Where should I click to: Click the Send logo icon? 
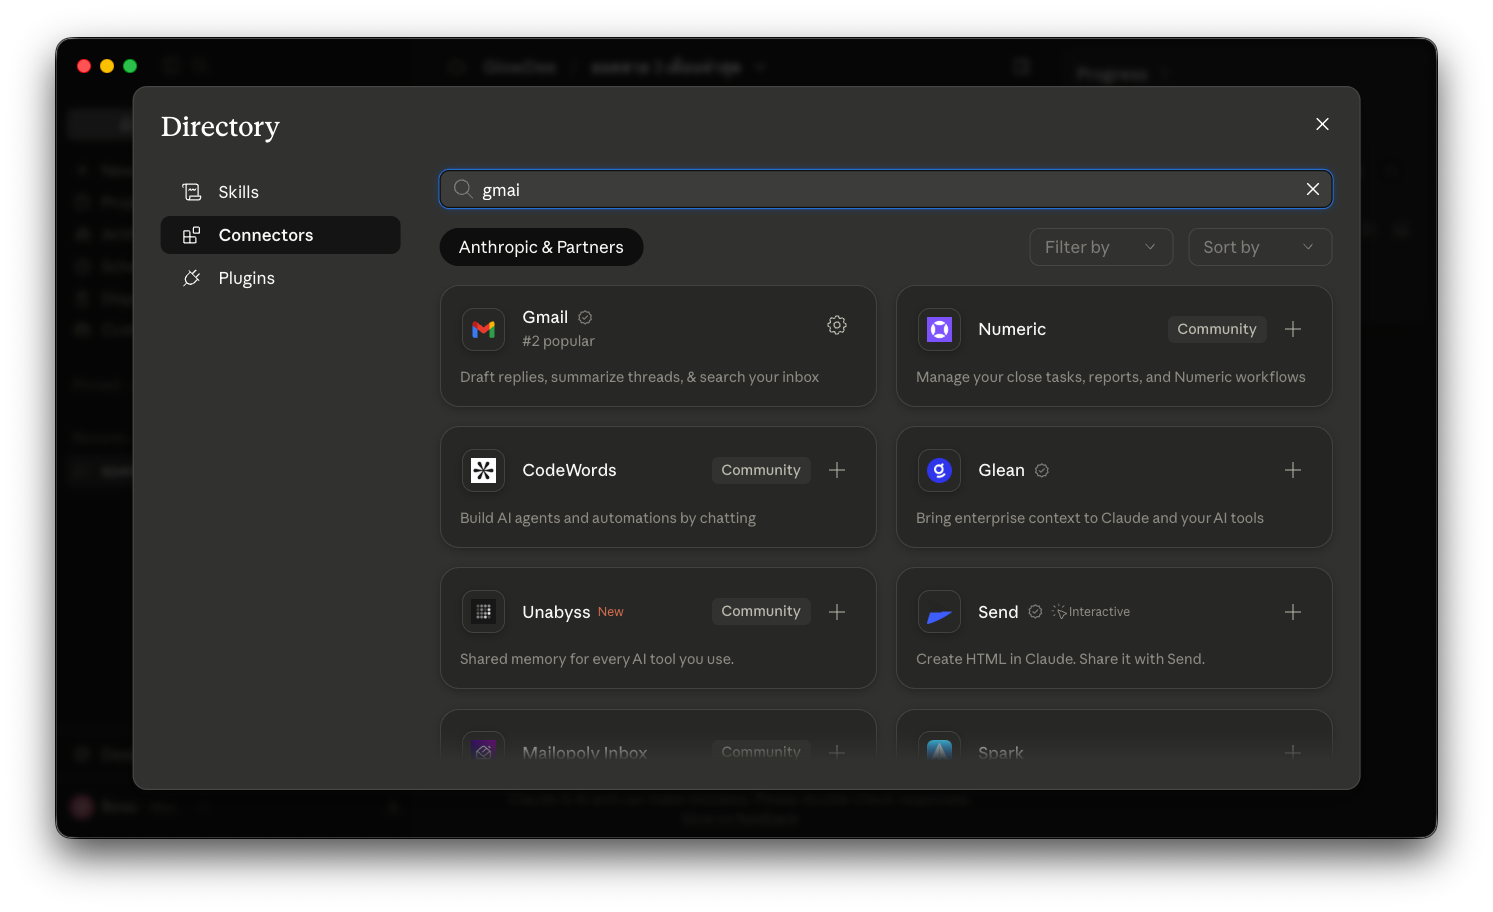tap(940, 612)
